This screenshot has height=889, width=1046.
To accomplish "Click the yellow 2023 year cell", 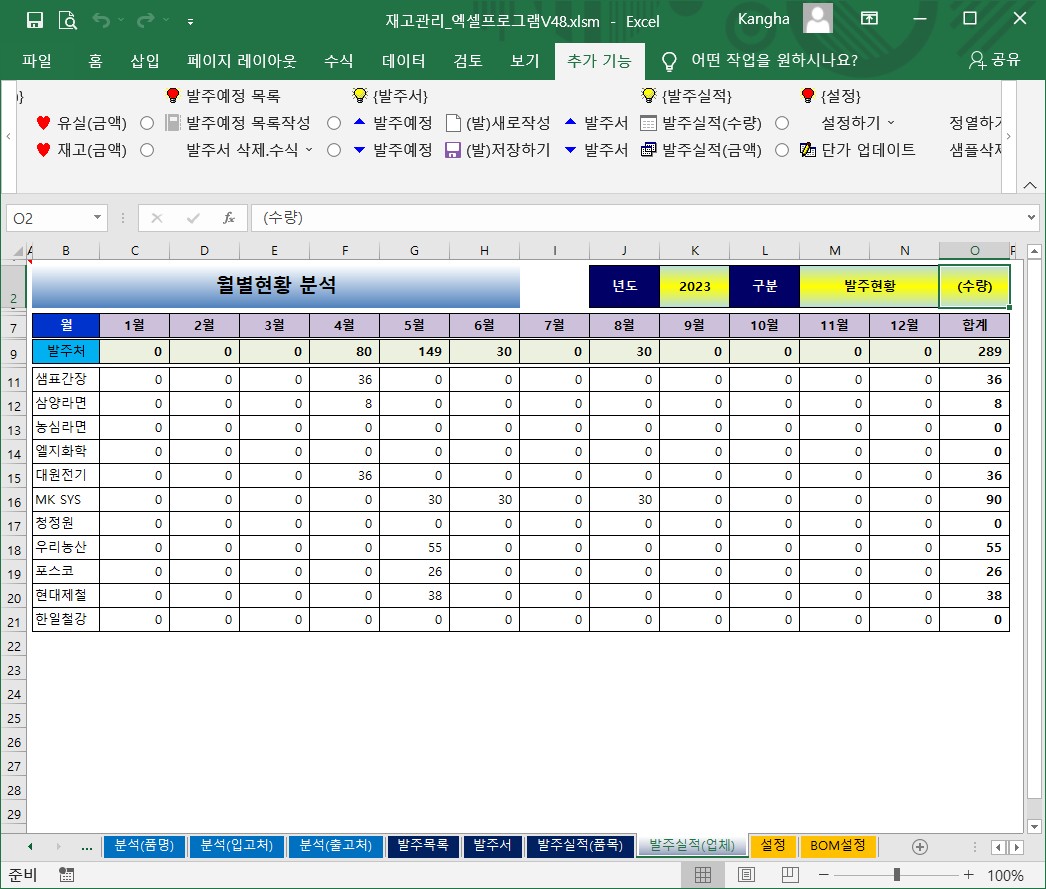I will 694,286.
